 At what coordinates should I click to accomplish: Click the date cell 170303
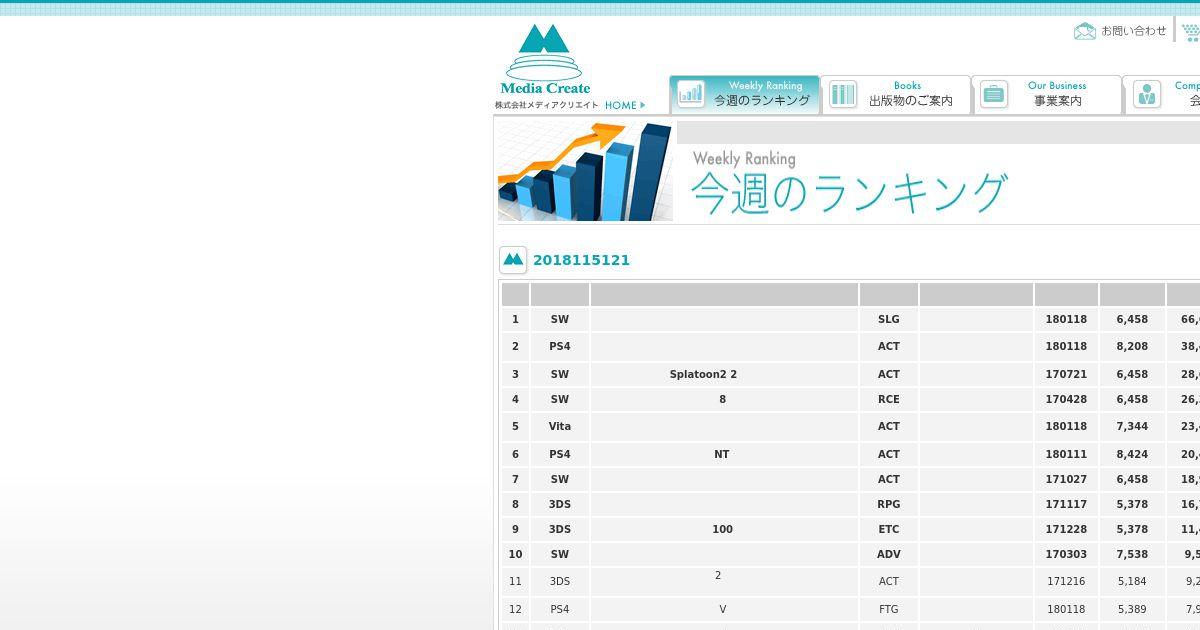pos(1066,554)
